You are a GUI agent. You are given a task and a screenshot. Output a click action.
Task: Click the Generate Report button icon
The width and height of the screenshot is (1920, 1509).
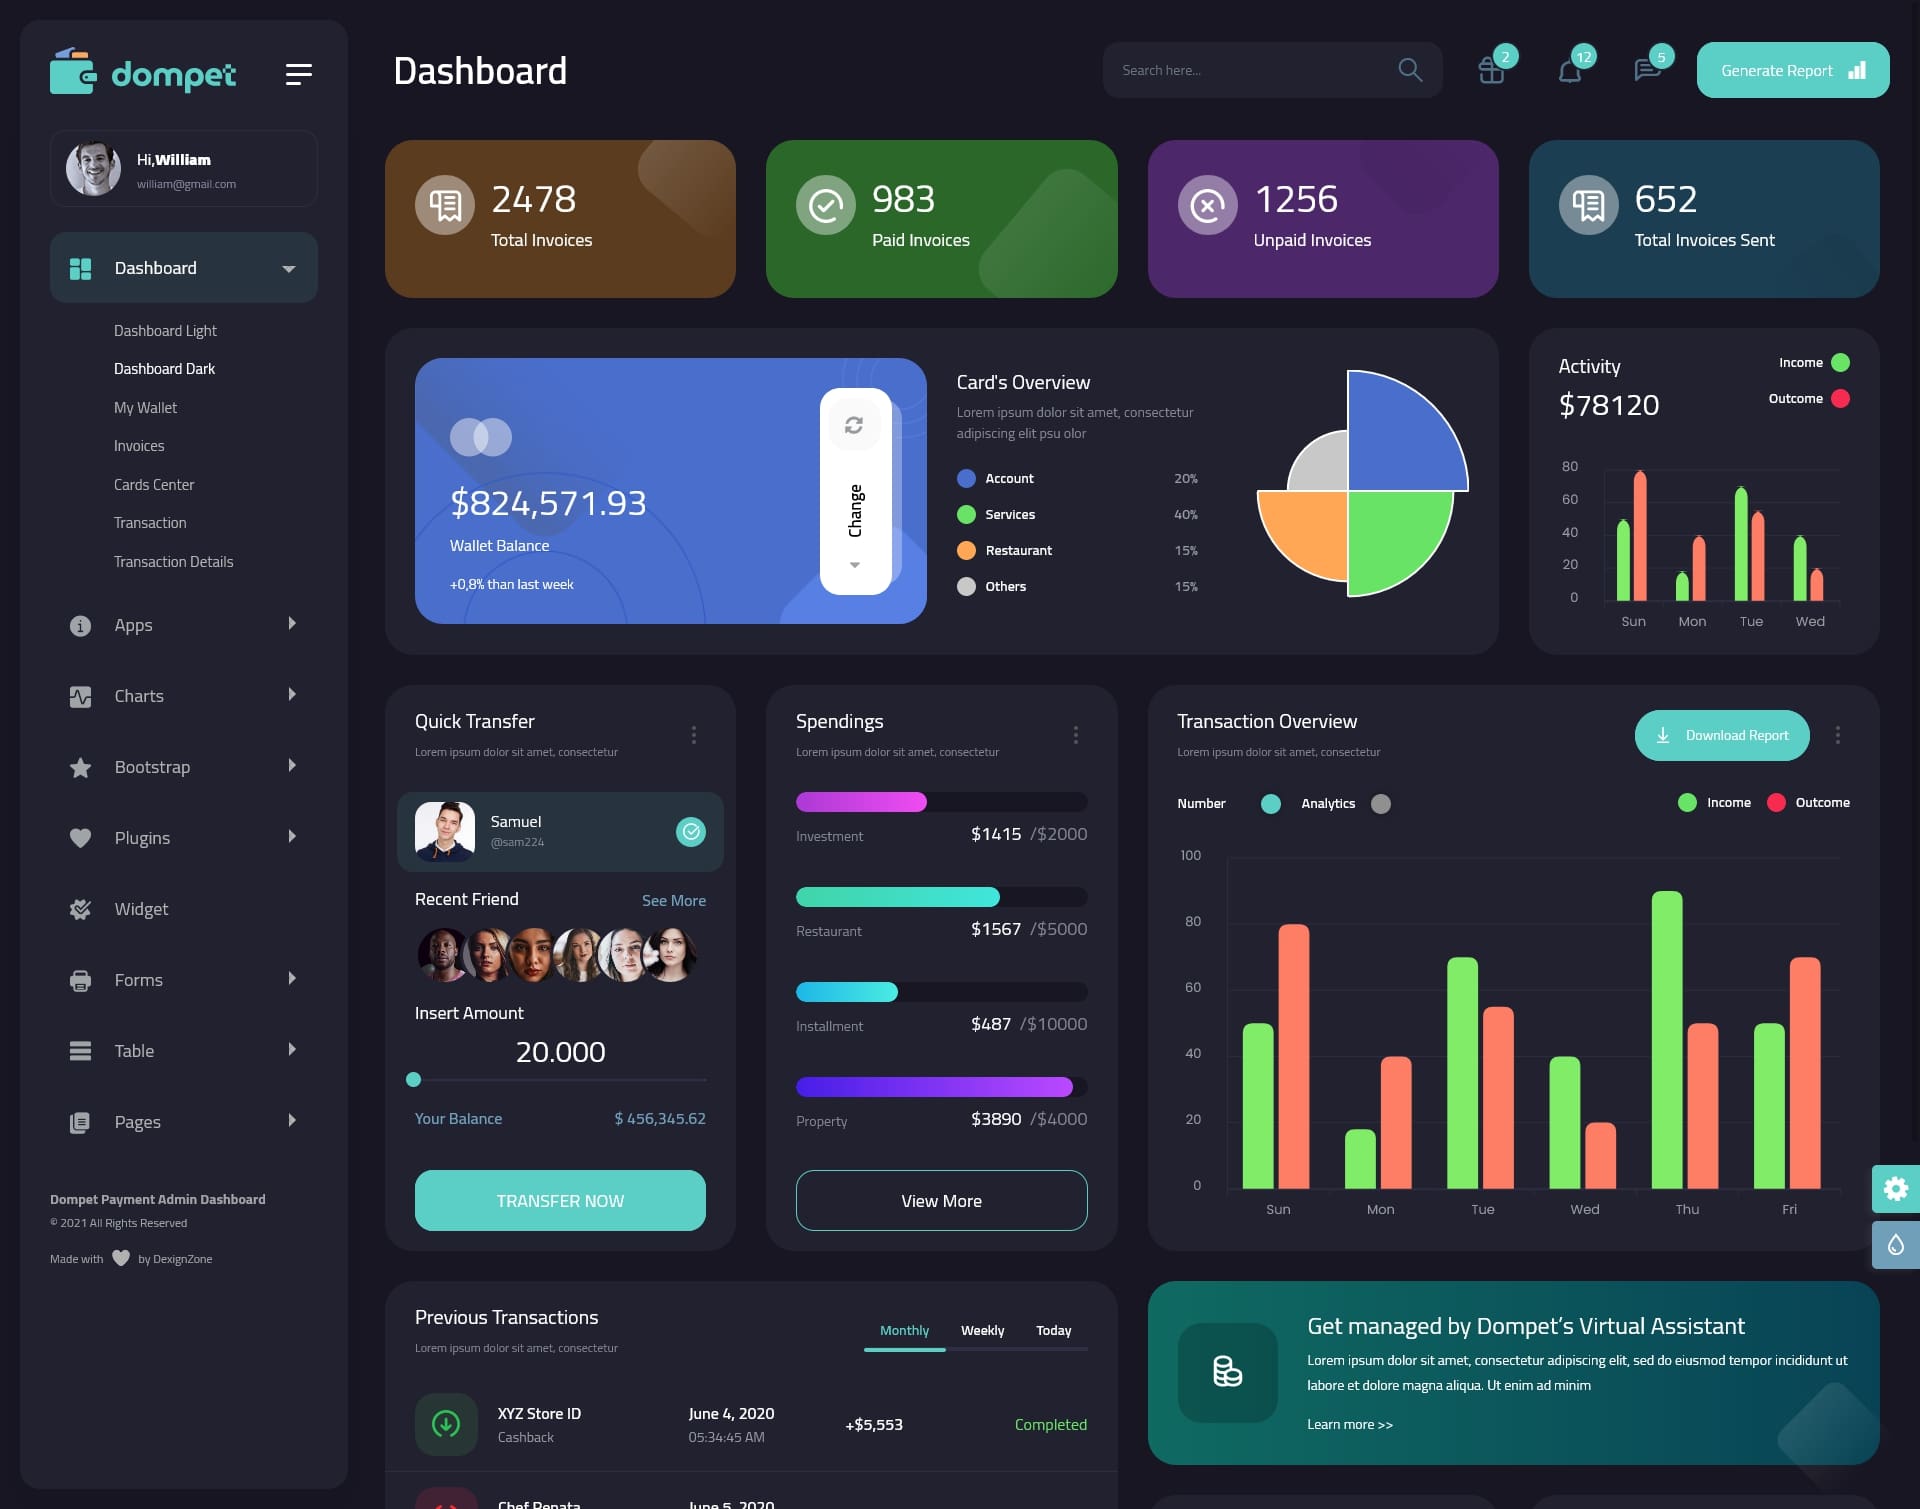pos(1858,70)
